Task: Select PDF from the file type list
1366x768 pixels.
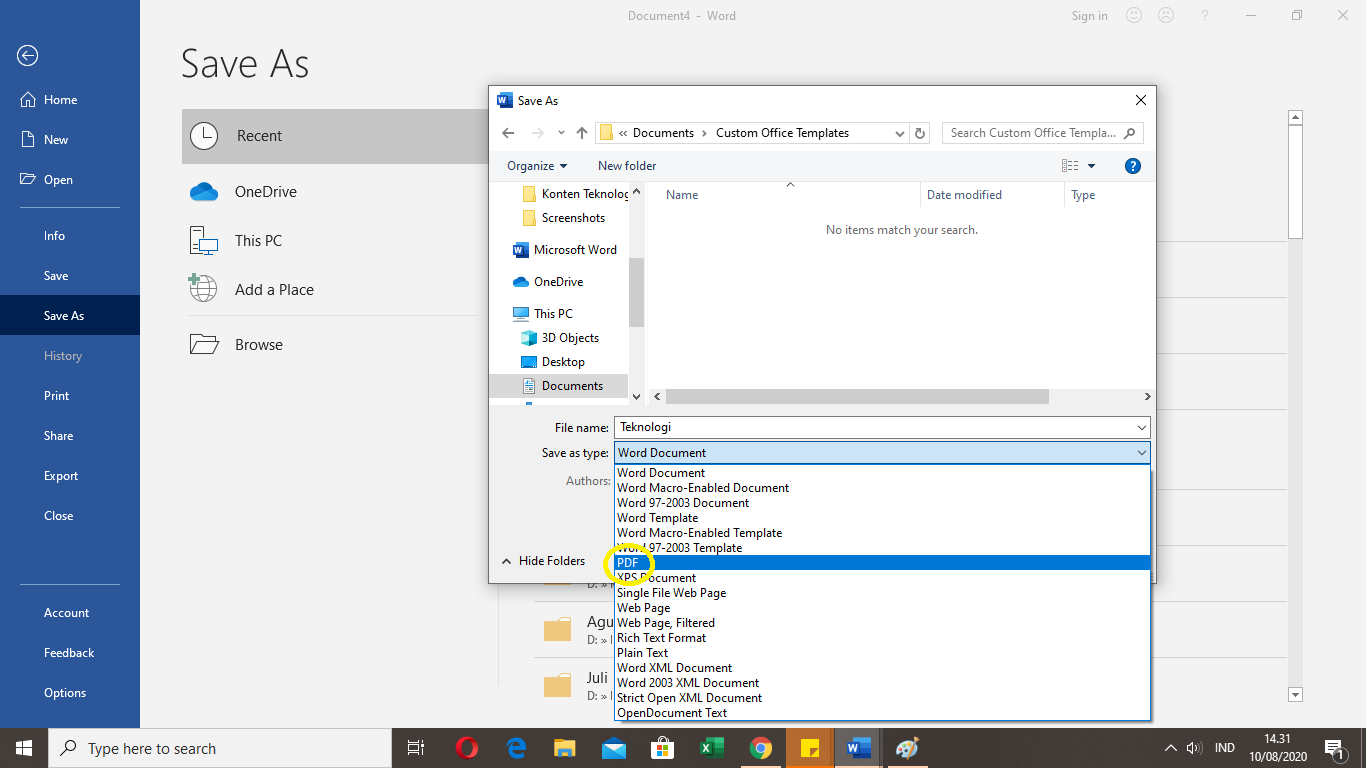Action: [x=628, y=563]
